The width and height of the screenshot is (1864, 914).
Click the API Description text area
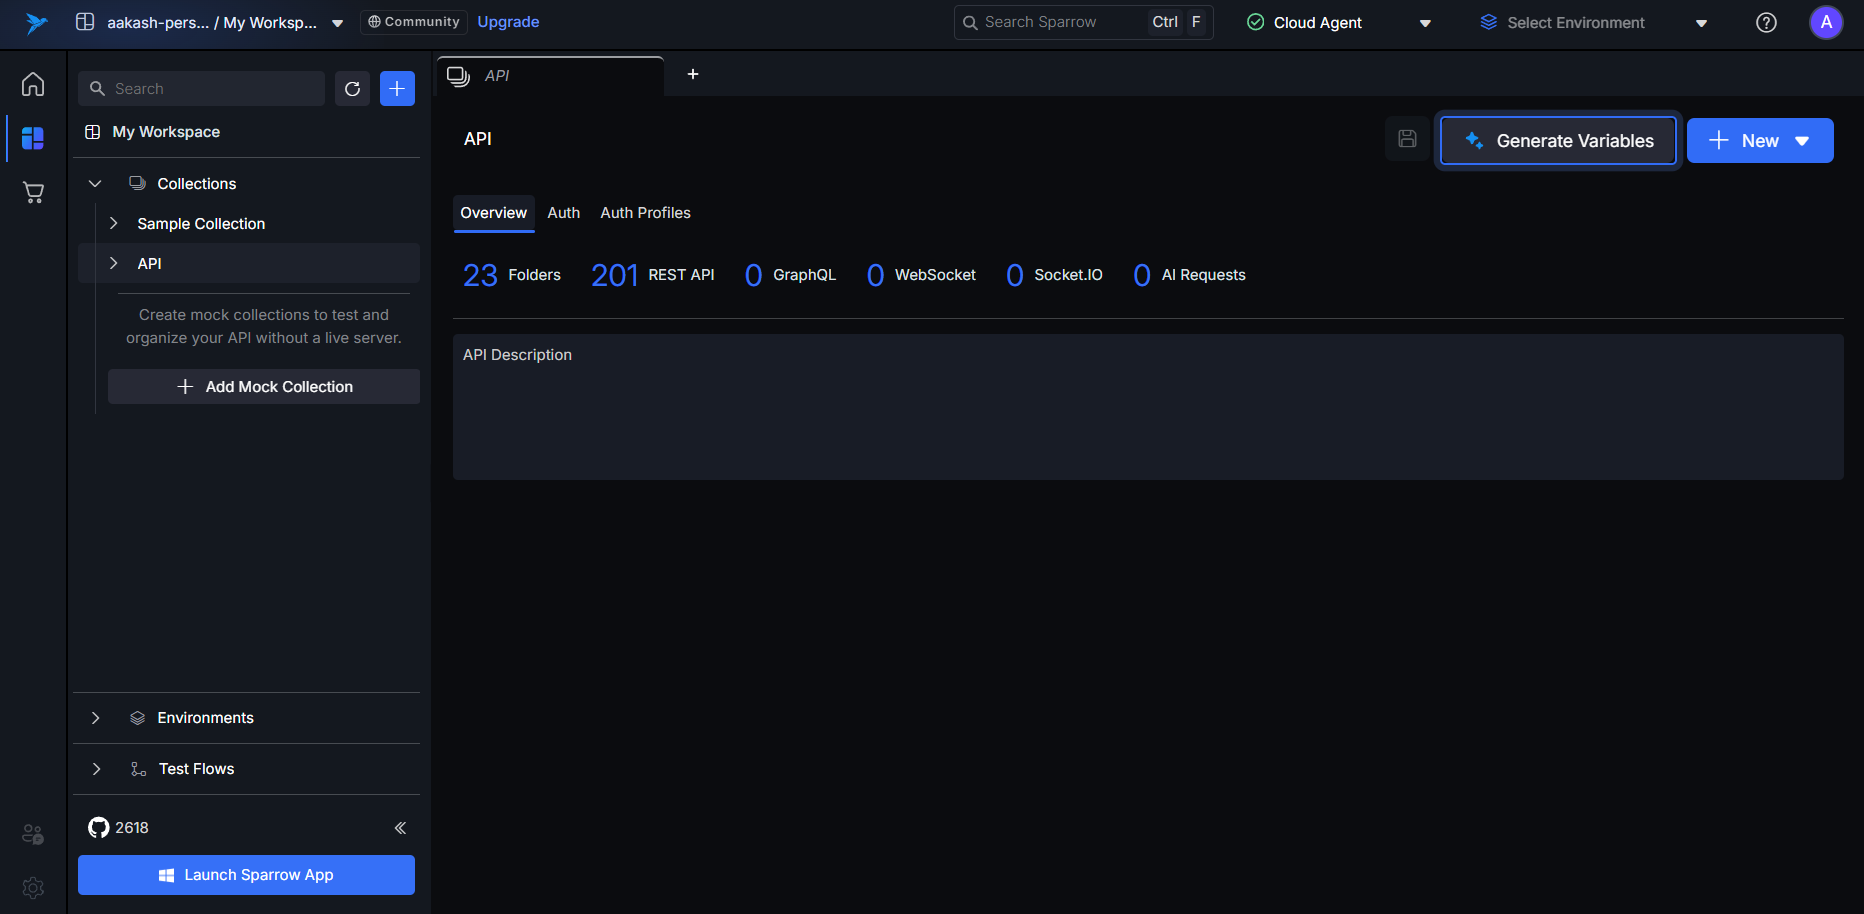[x=1148, y=407]
